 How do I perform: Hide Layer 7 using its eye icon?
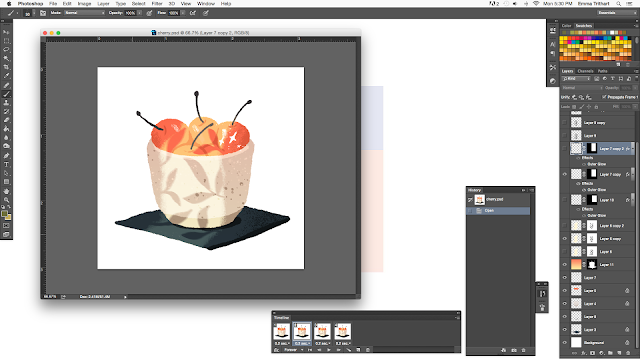(565, 278)
